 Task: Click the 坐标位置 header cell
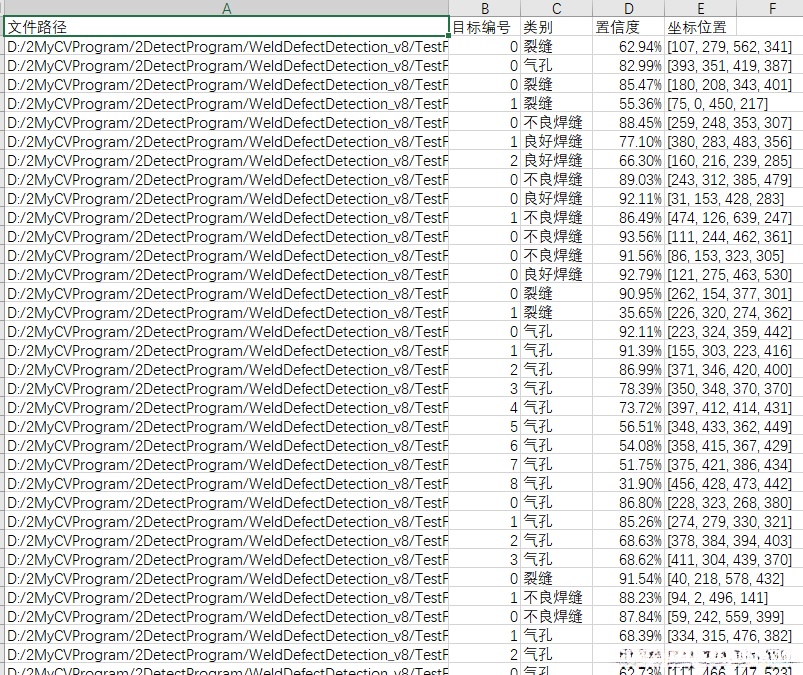pos(701,27)
